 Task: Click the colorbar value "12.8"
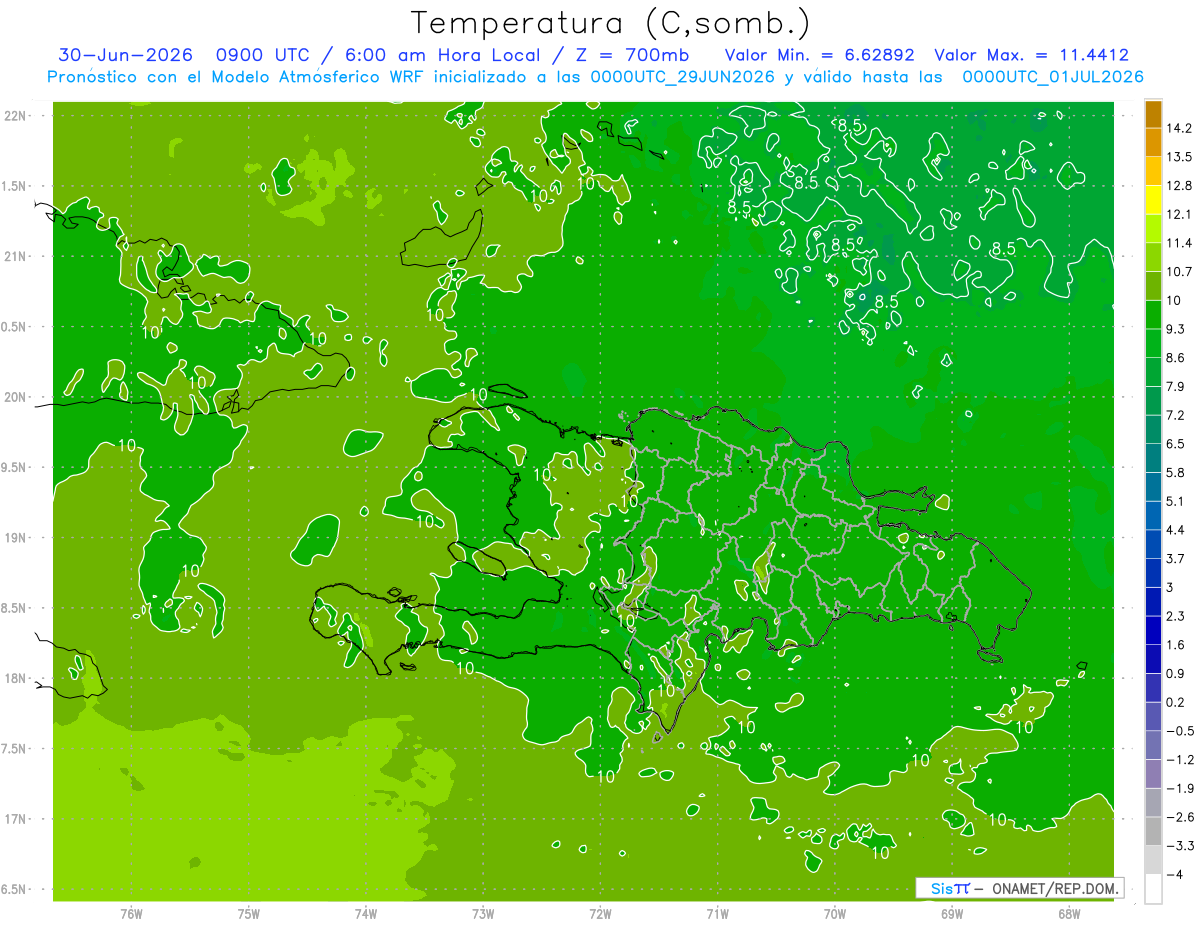pos(1180,186)
